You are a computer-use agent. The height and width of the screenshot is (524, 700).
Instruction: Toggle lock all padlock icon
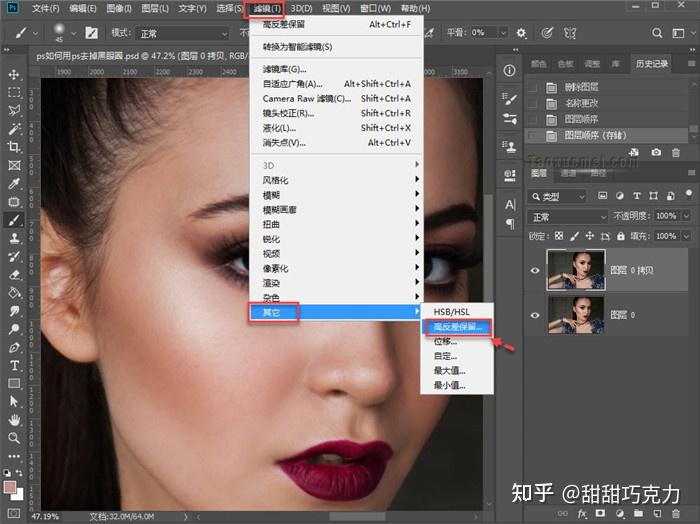[621, 236]
